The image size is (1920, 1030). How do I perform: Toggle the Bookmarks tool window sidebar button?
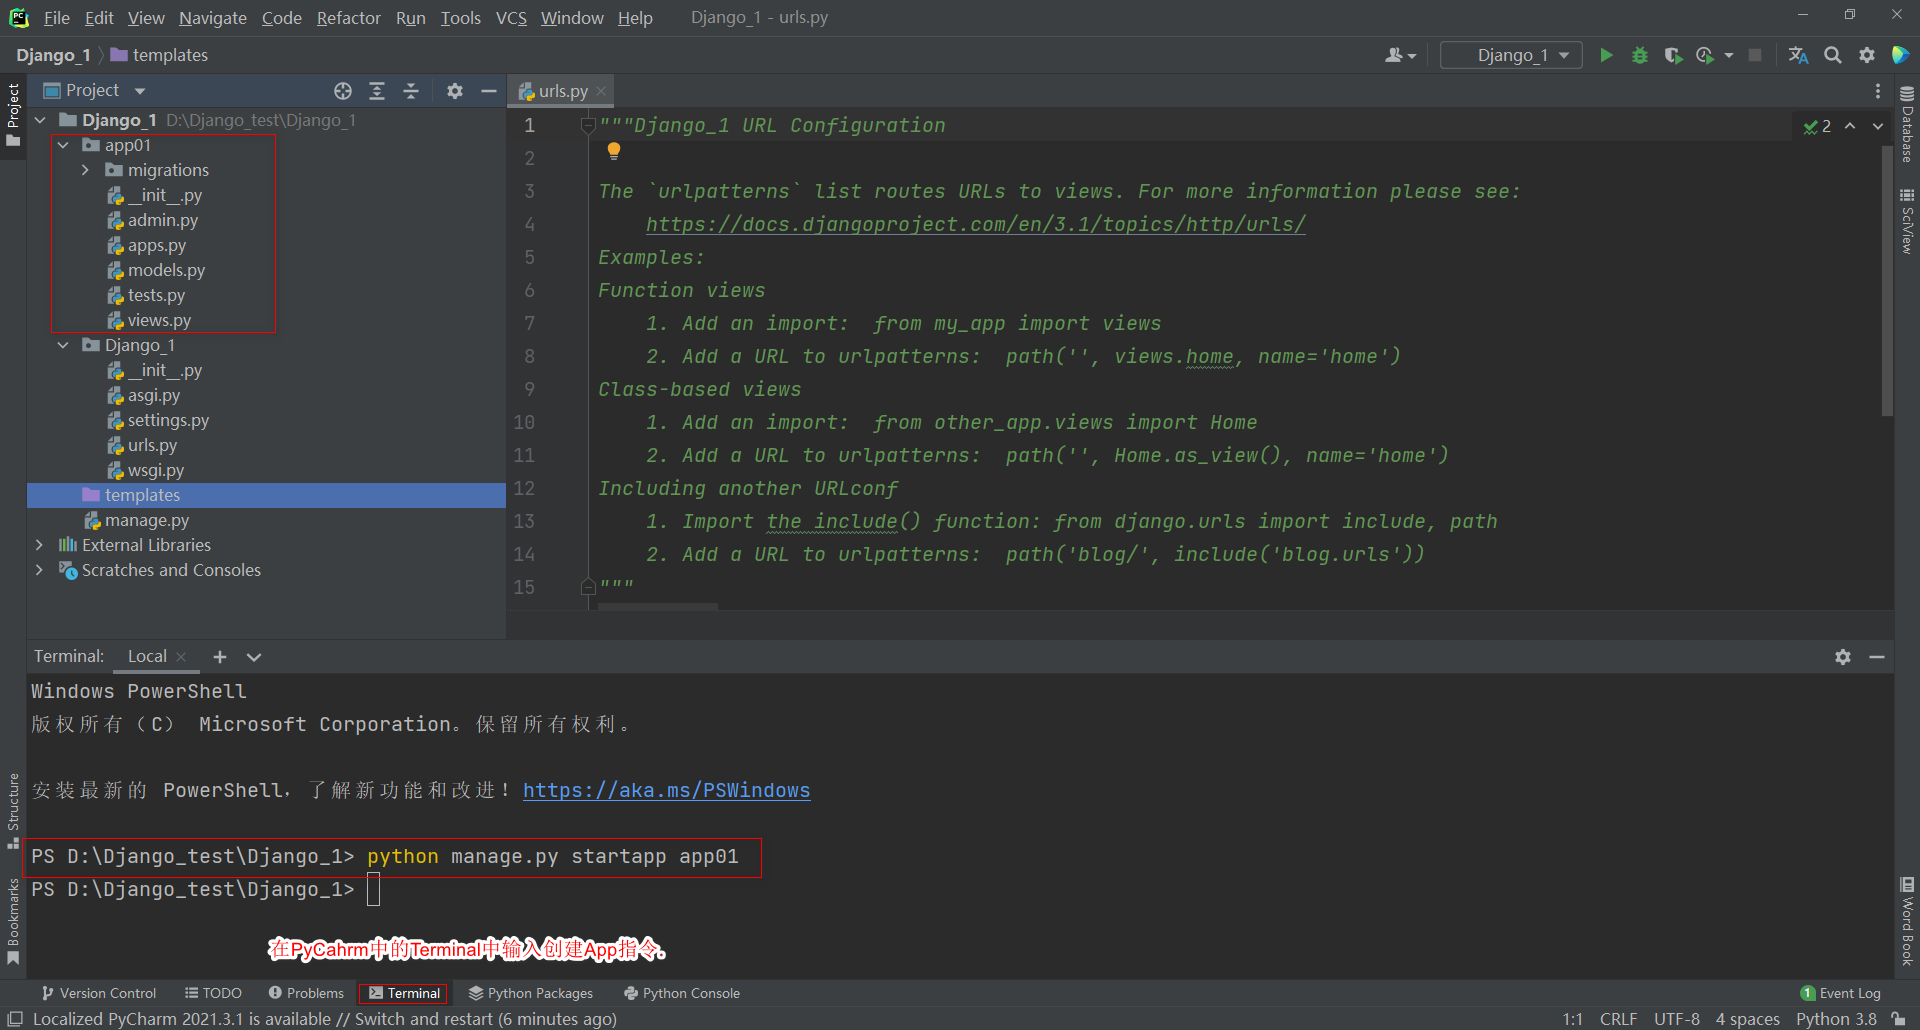pos(13,920)
